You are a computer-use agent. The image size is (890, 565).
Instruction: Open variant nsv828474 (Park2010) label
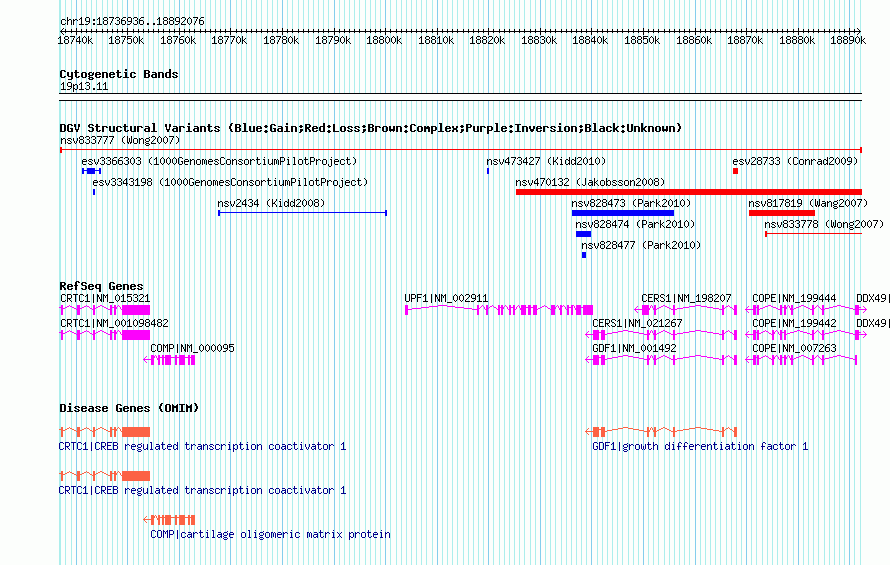(635, 224)
